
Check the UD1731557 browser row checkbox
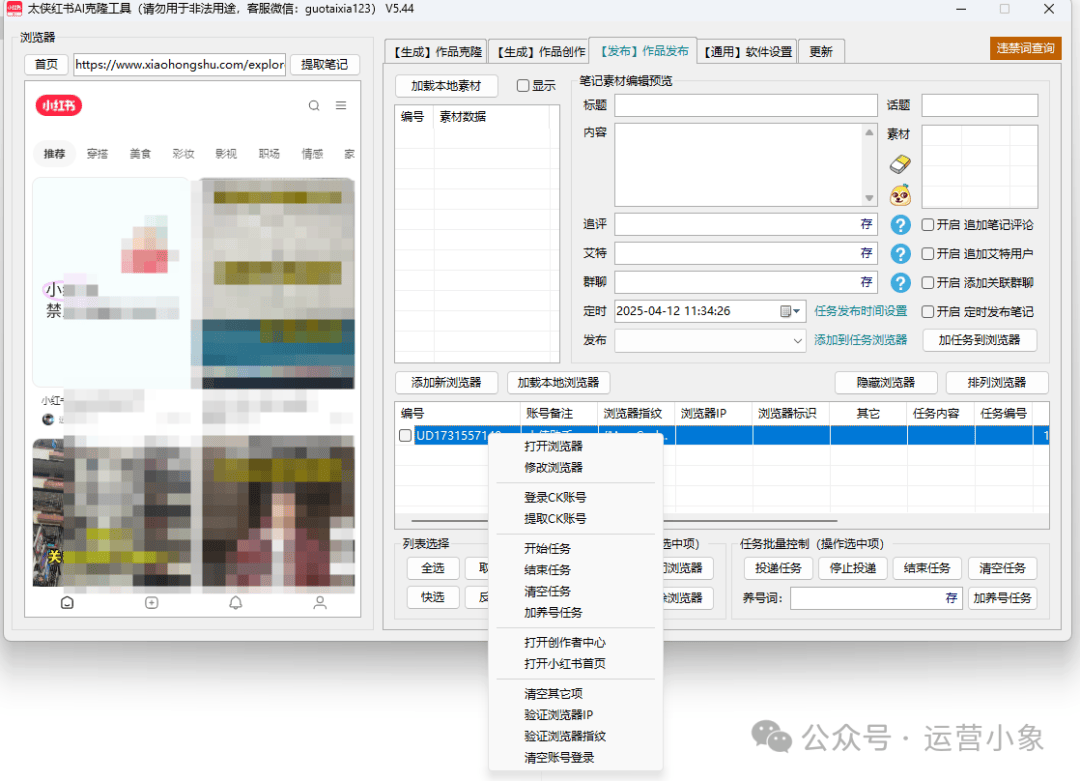click(x=405, y=435)
